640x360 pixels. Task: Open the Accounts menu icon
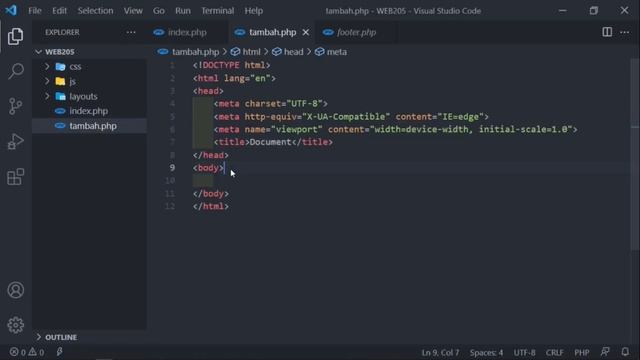[16, 290]
